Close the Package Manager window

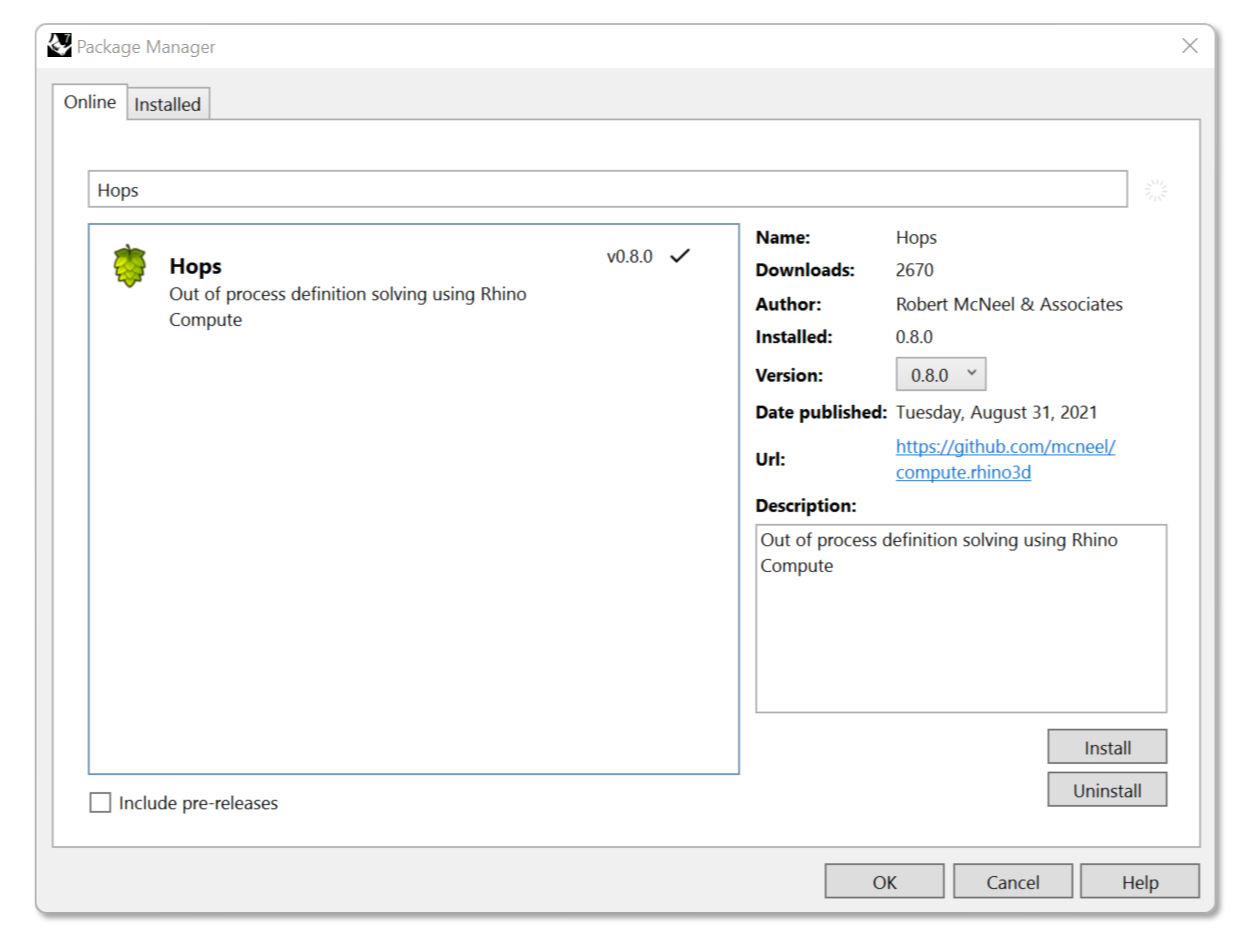tap(1189, 46)
